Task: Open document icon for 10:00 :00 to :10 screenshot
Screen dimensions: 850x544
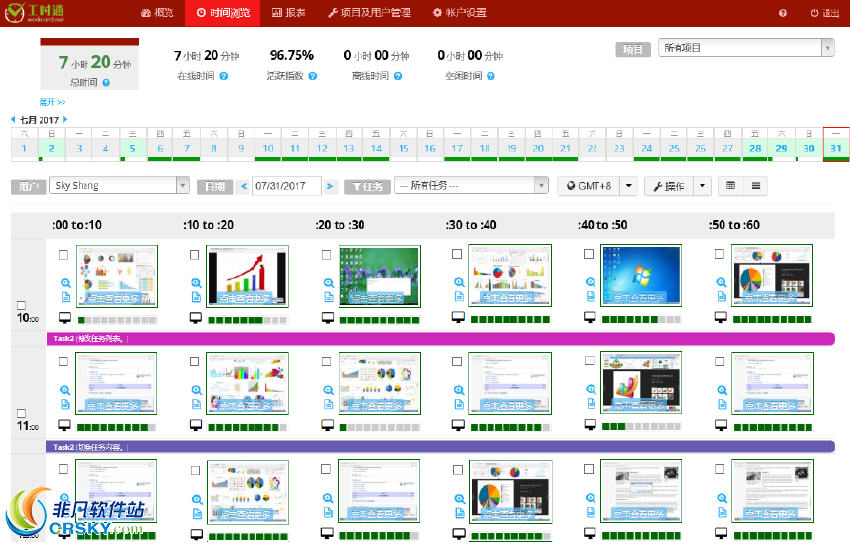Action: tap(66, 297)
